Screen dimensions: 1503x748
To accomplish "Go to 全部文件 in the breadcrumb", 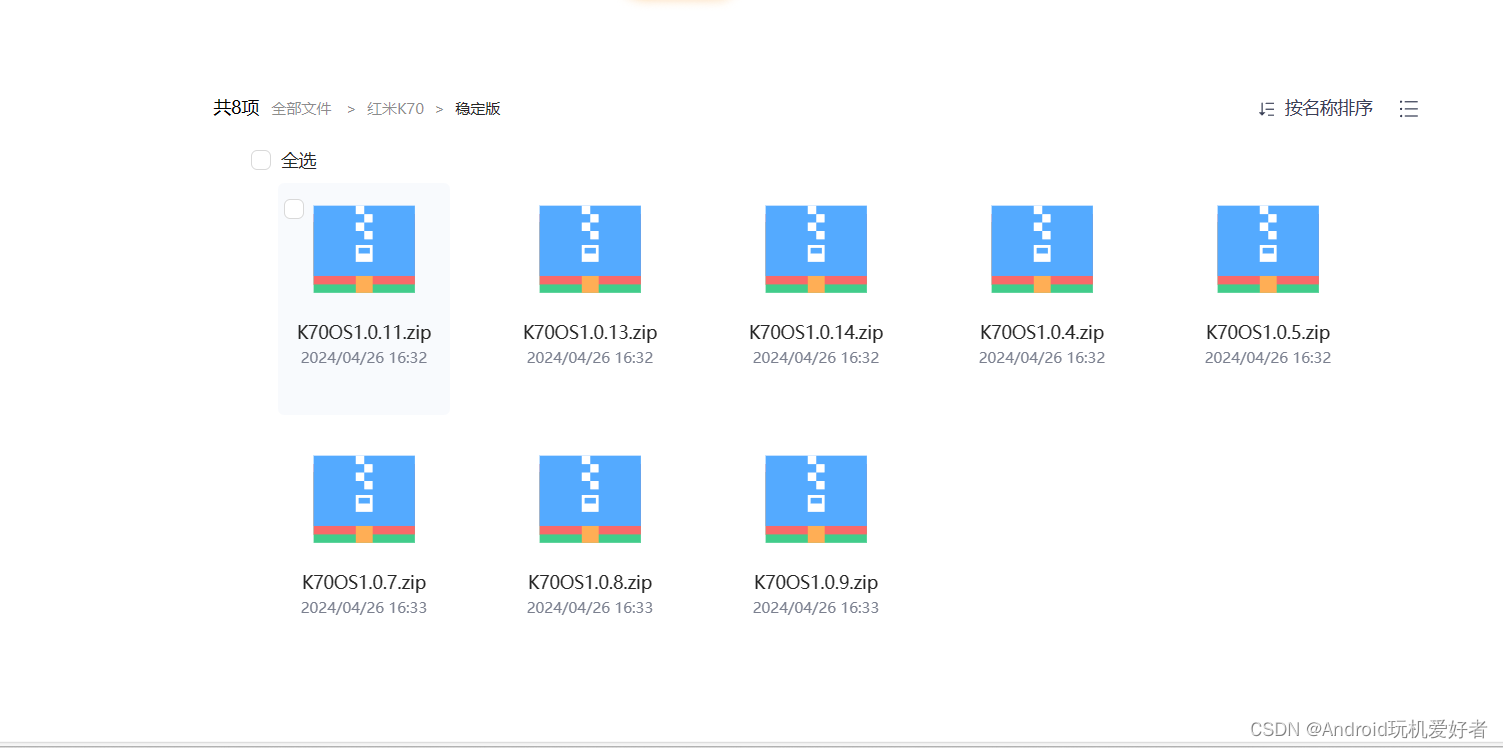I will [301, 109].
